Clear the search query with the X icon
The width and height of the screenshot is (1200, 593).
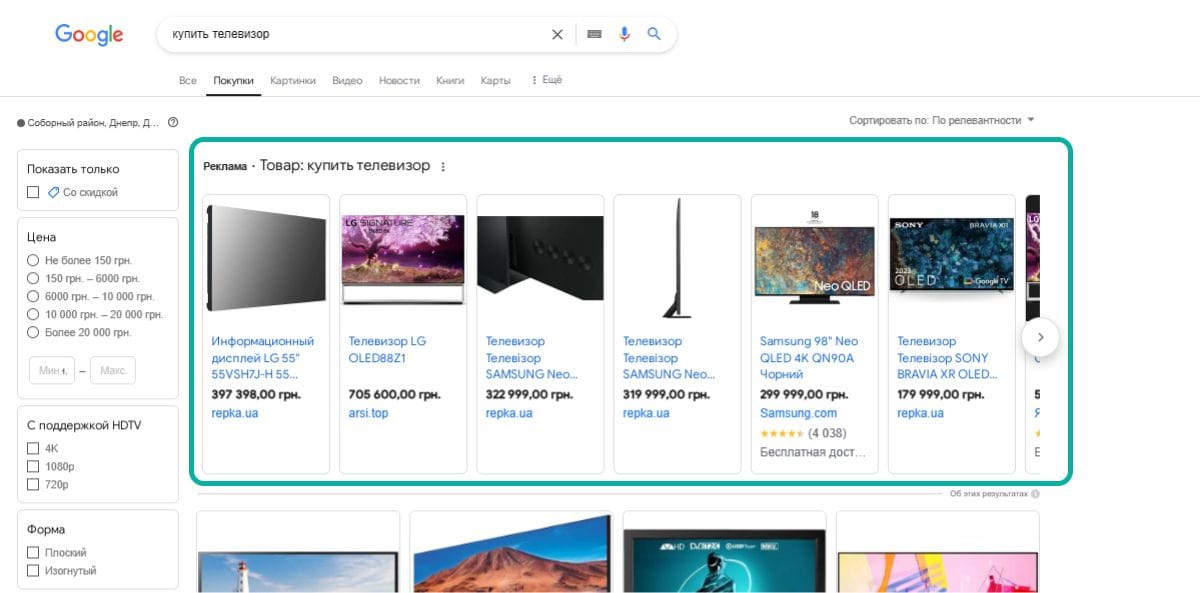(557, 34)
